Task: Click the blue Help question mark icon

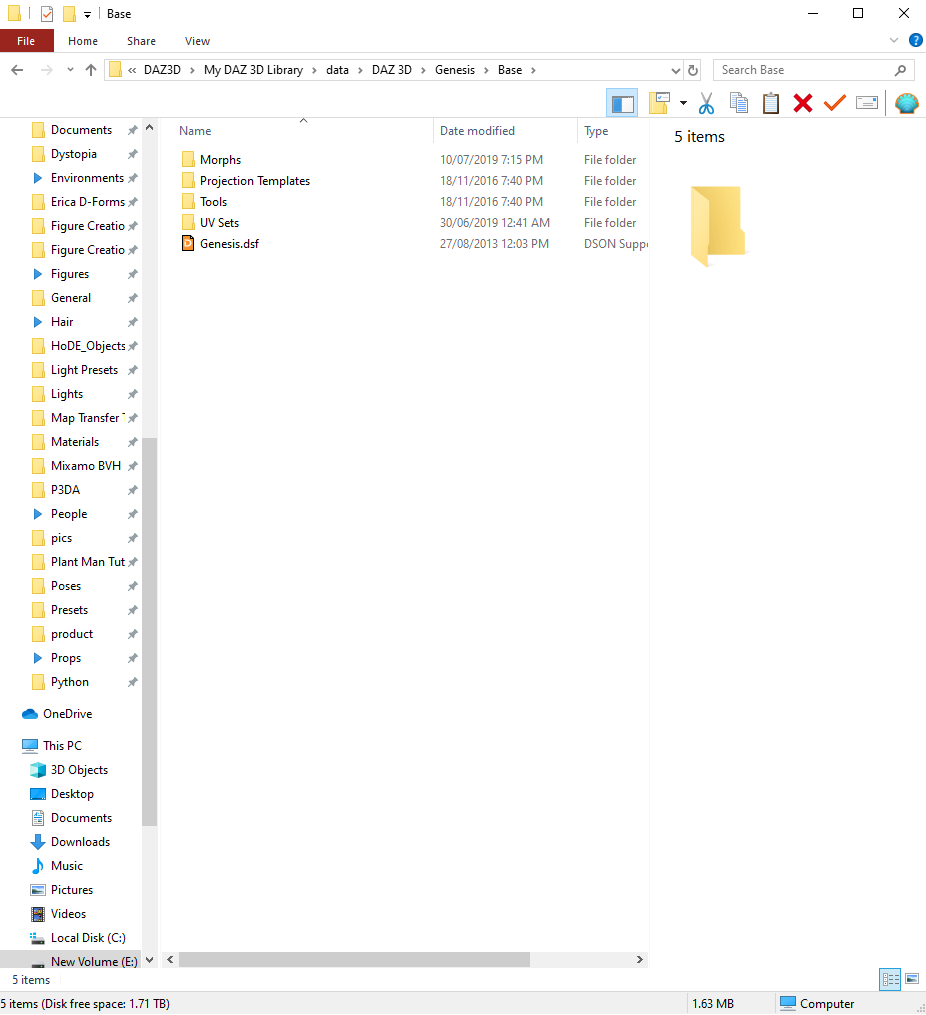Action: tap(916, 40)
